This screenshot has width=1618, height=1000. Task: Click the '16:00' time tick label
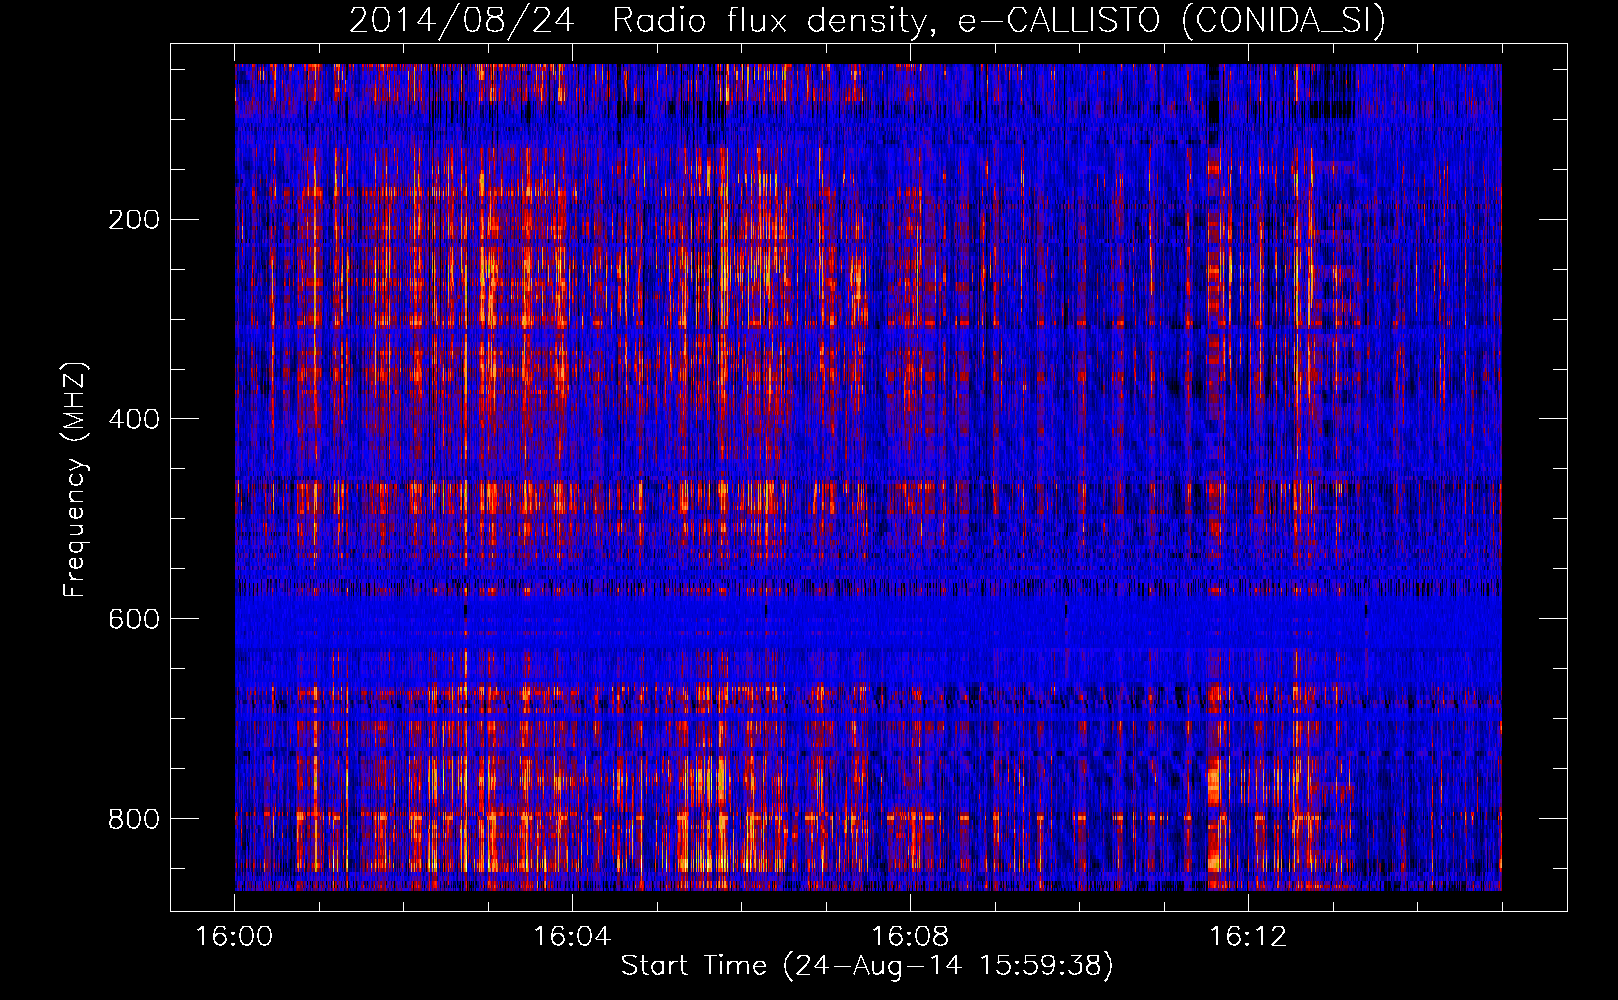click(234, 937)
